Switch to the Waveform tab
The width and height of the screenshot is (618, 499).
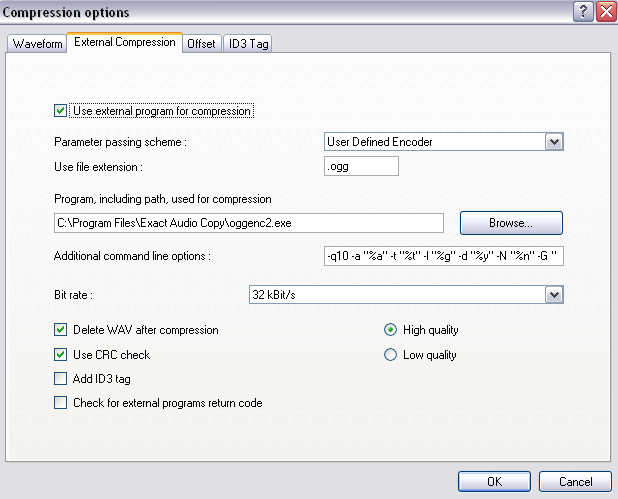tap(37, 43)
